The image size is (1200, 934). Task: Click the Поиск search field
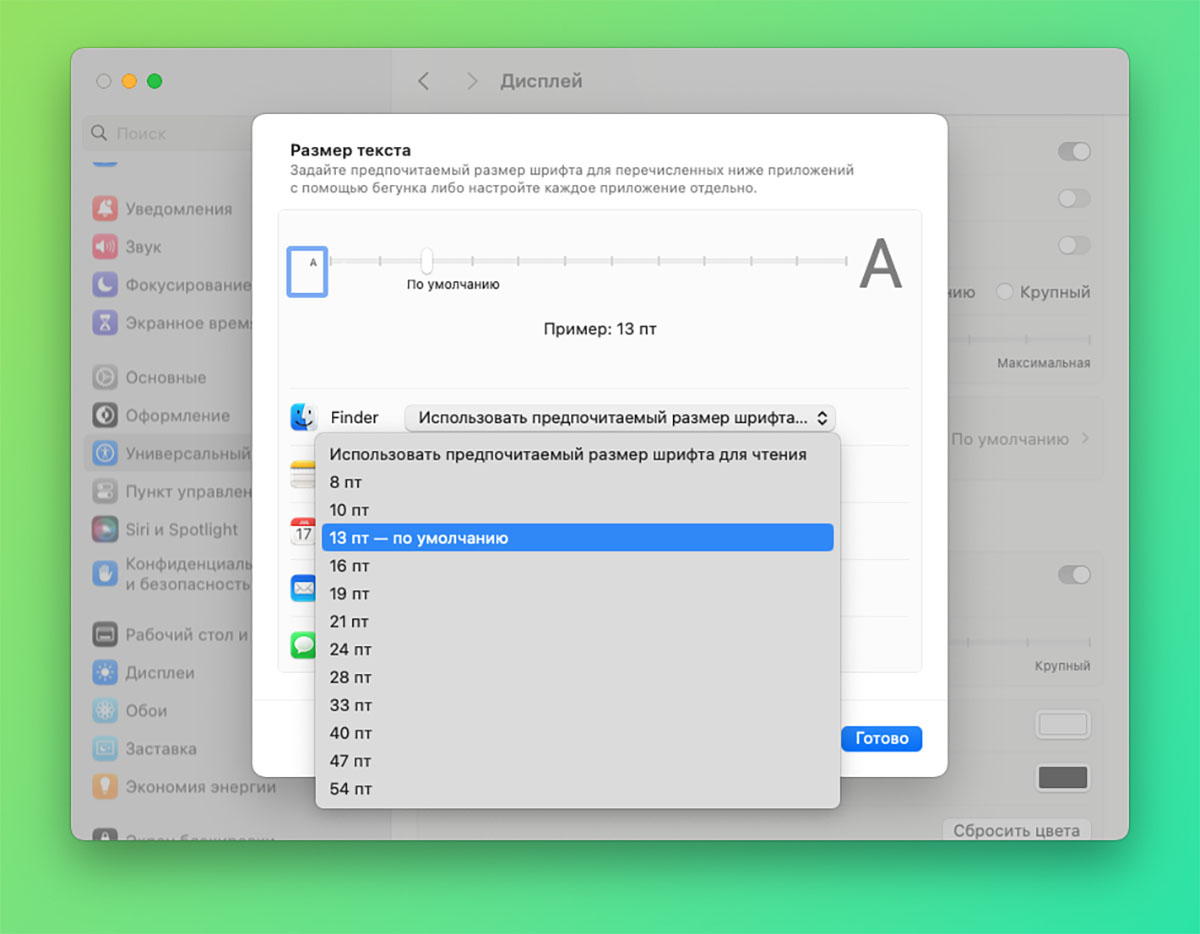tap(168, 133)
